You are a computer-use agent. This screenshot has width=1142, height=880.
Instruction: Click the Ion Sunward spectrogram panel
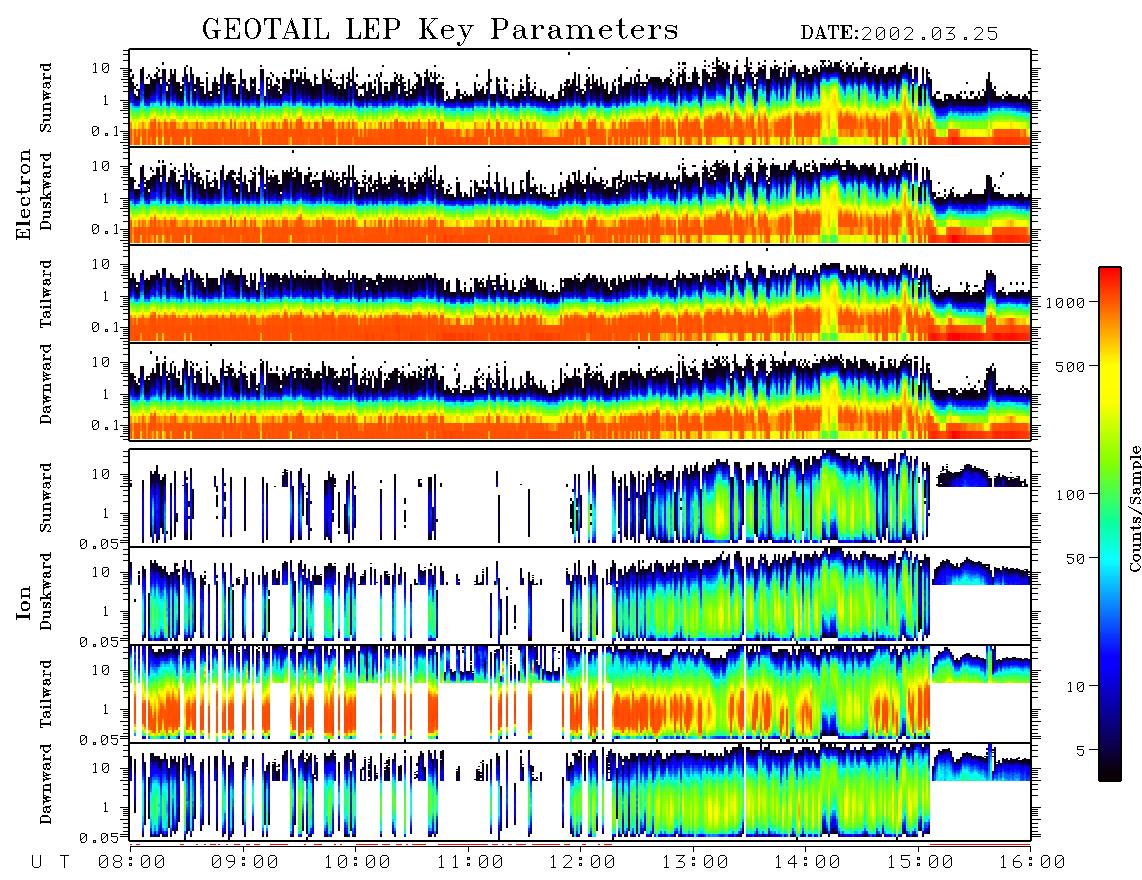580,498
